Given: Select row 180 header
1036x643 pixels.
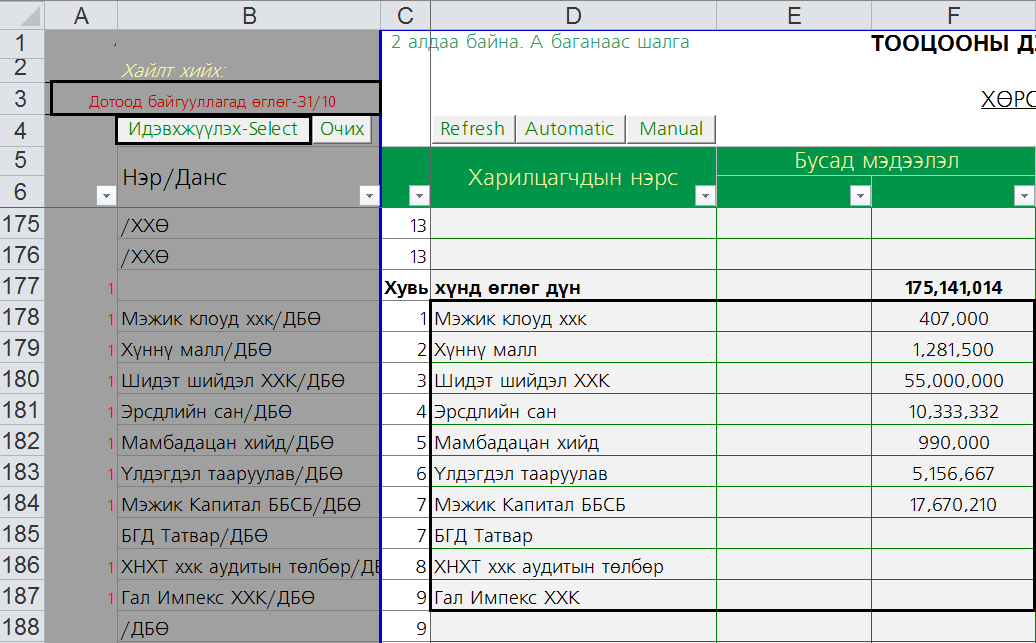Looking at the screenshot, I should [x=22, y=379].
